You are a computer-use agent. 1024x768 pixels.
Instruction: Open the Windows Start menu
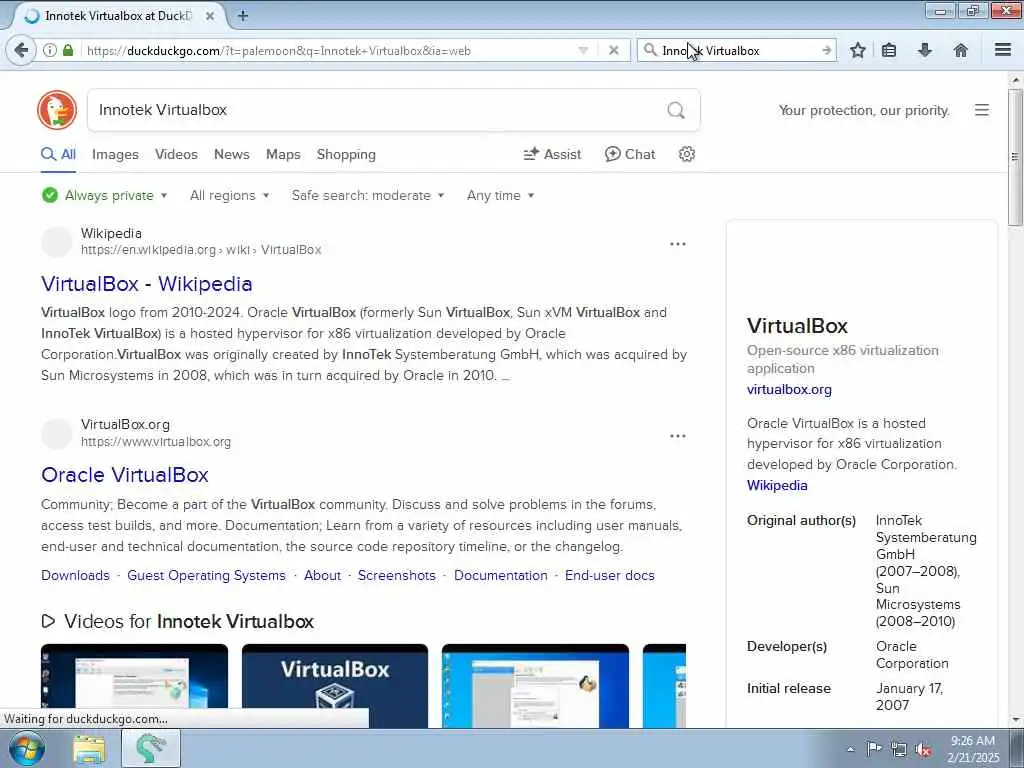pos(27,749)
